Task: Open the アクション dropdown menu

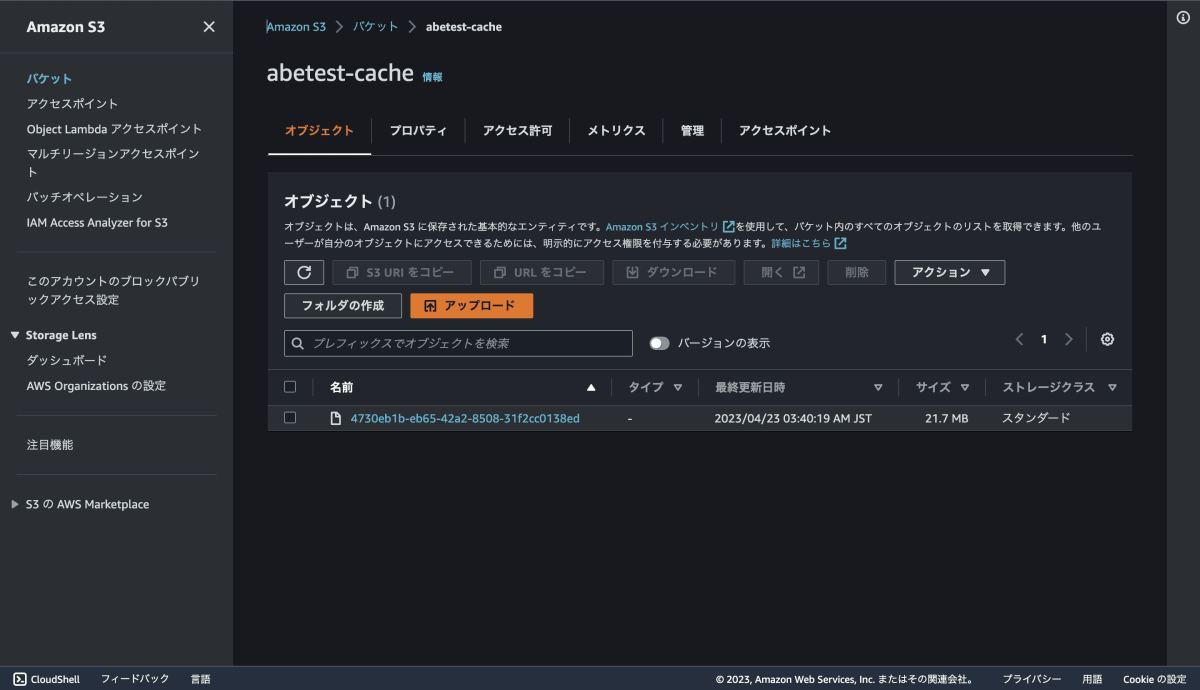Action: (949, 272)
